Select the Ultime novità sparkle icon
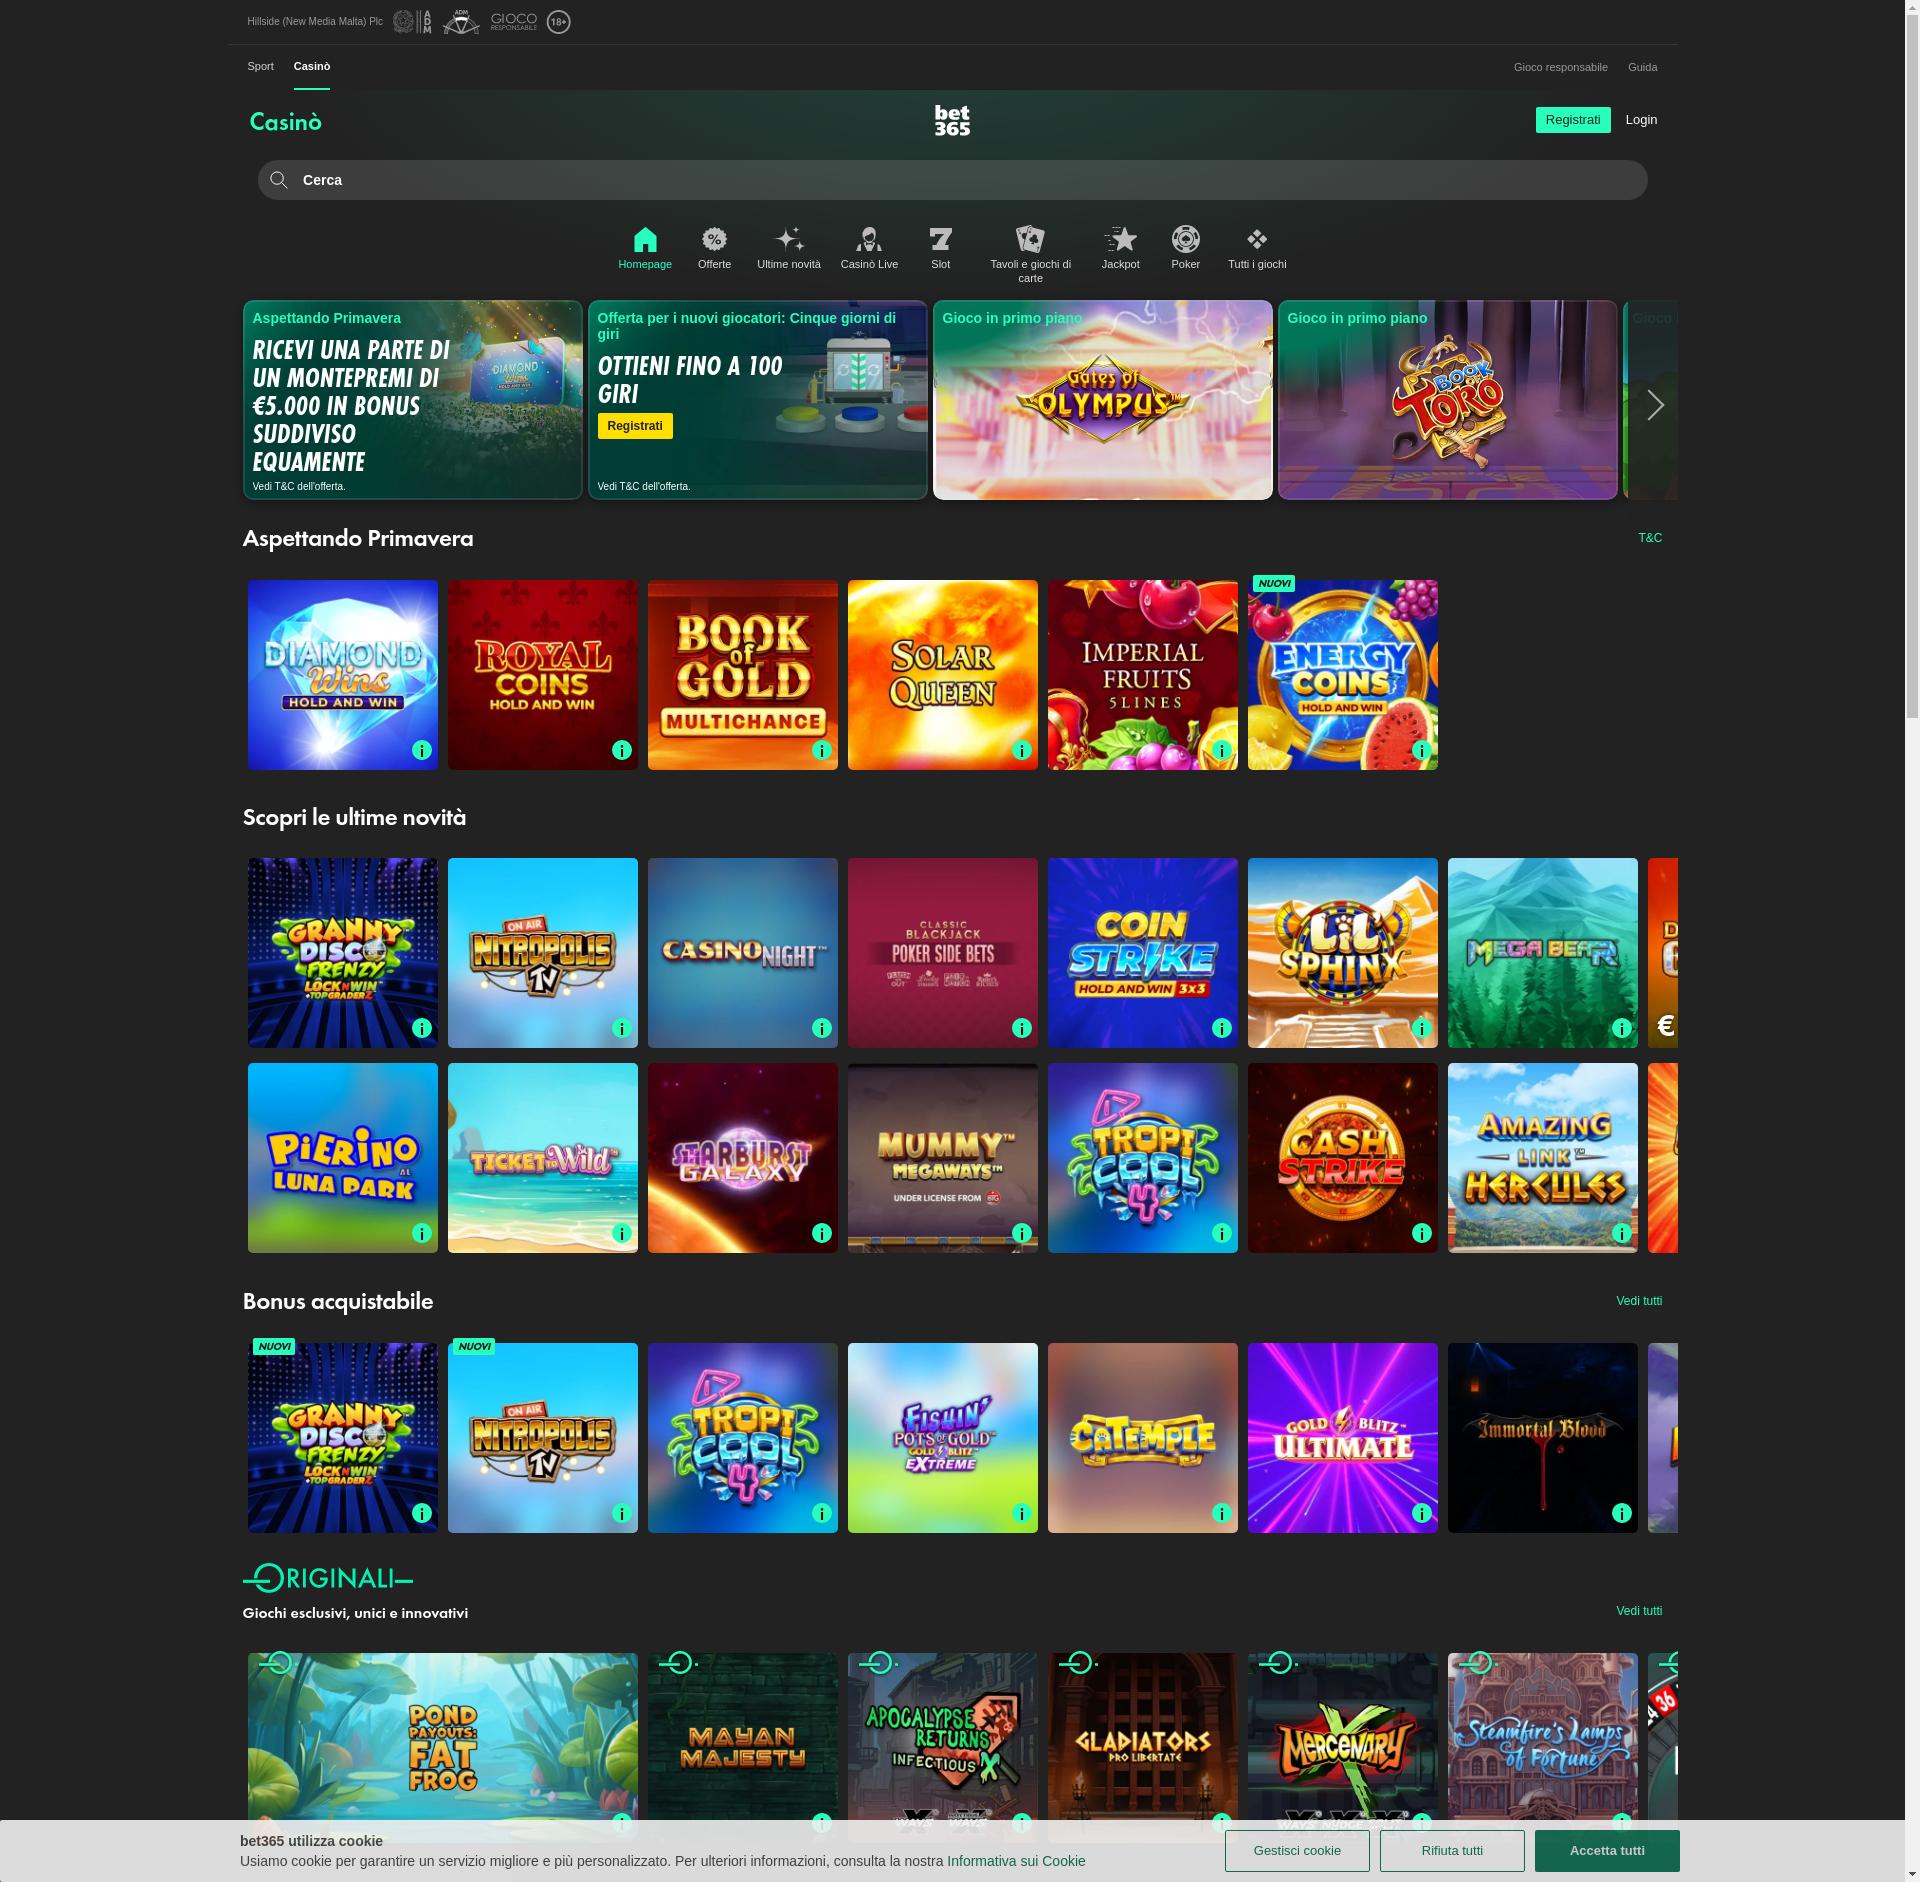This screenshot has width=1920, height=1882. (788, 239)
